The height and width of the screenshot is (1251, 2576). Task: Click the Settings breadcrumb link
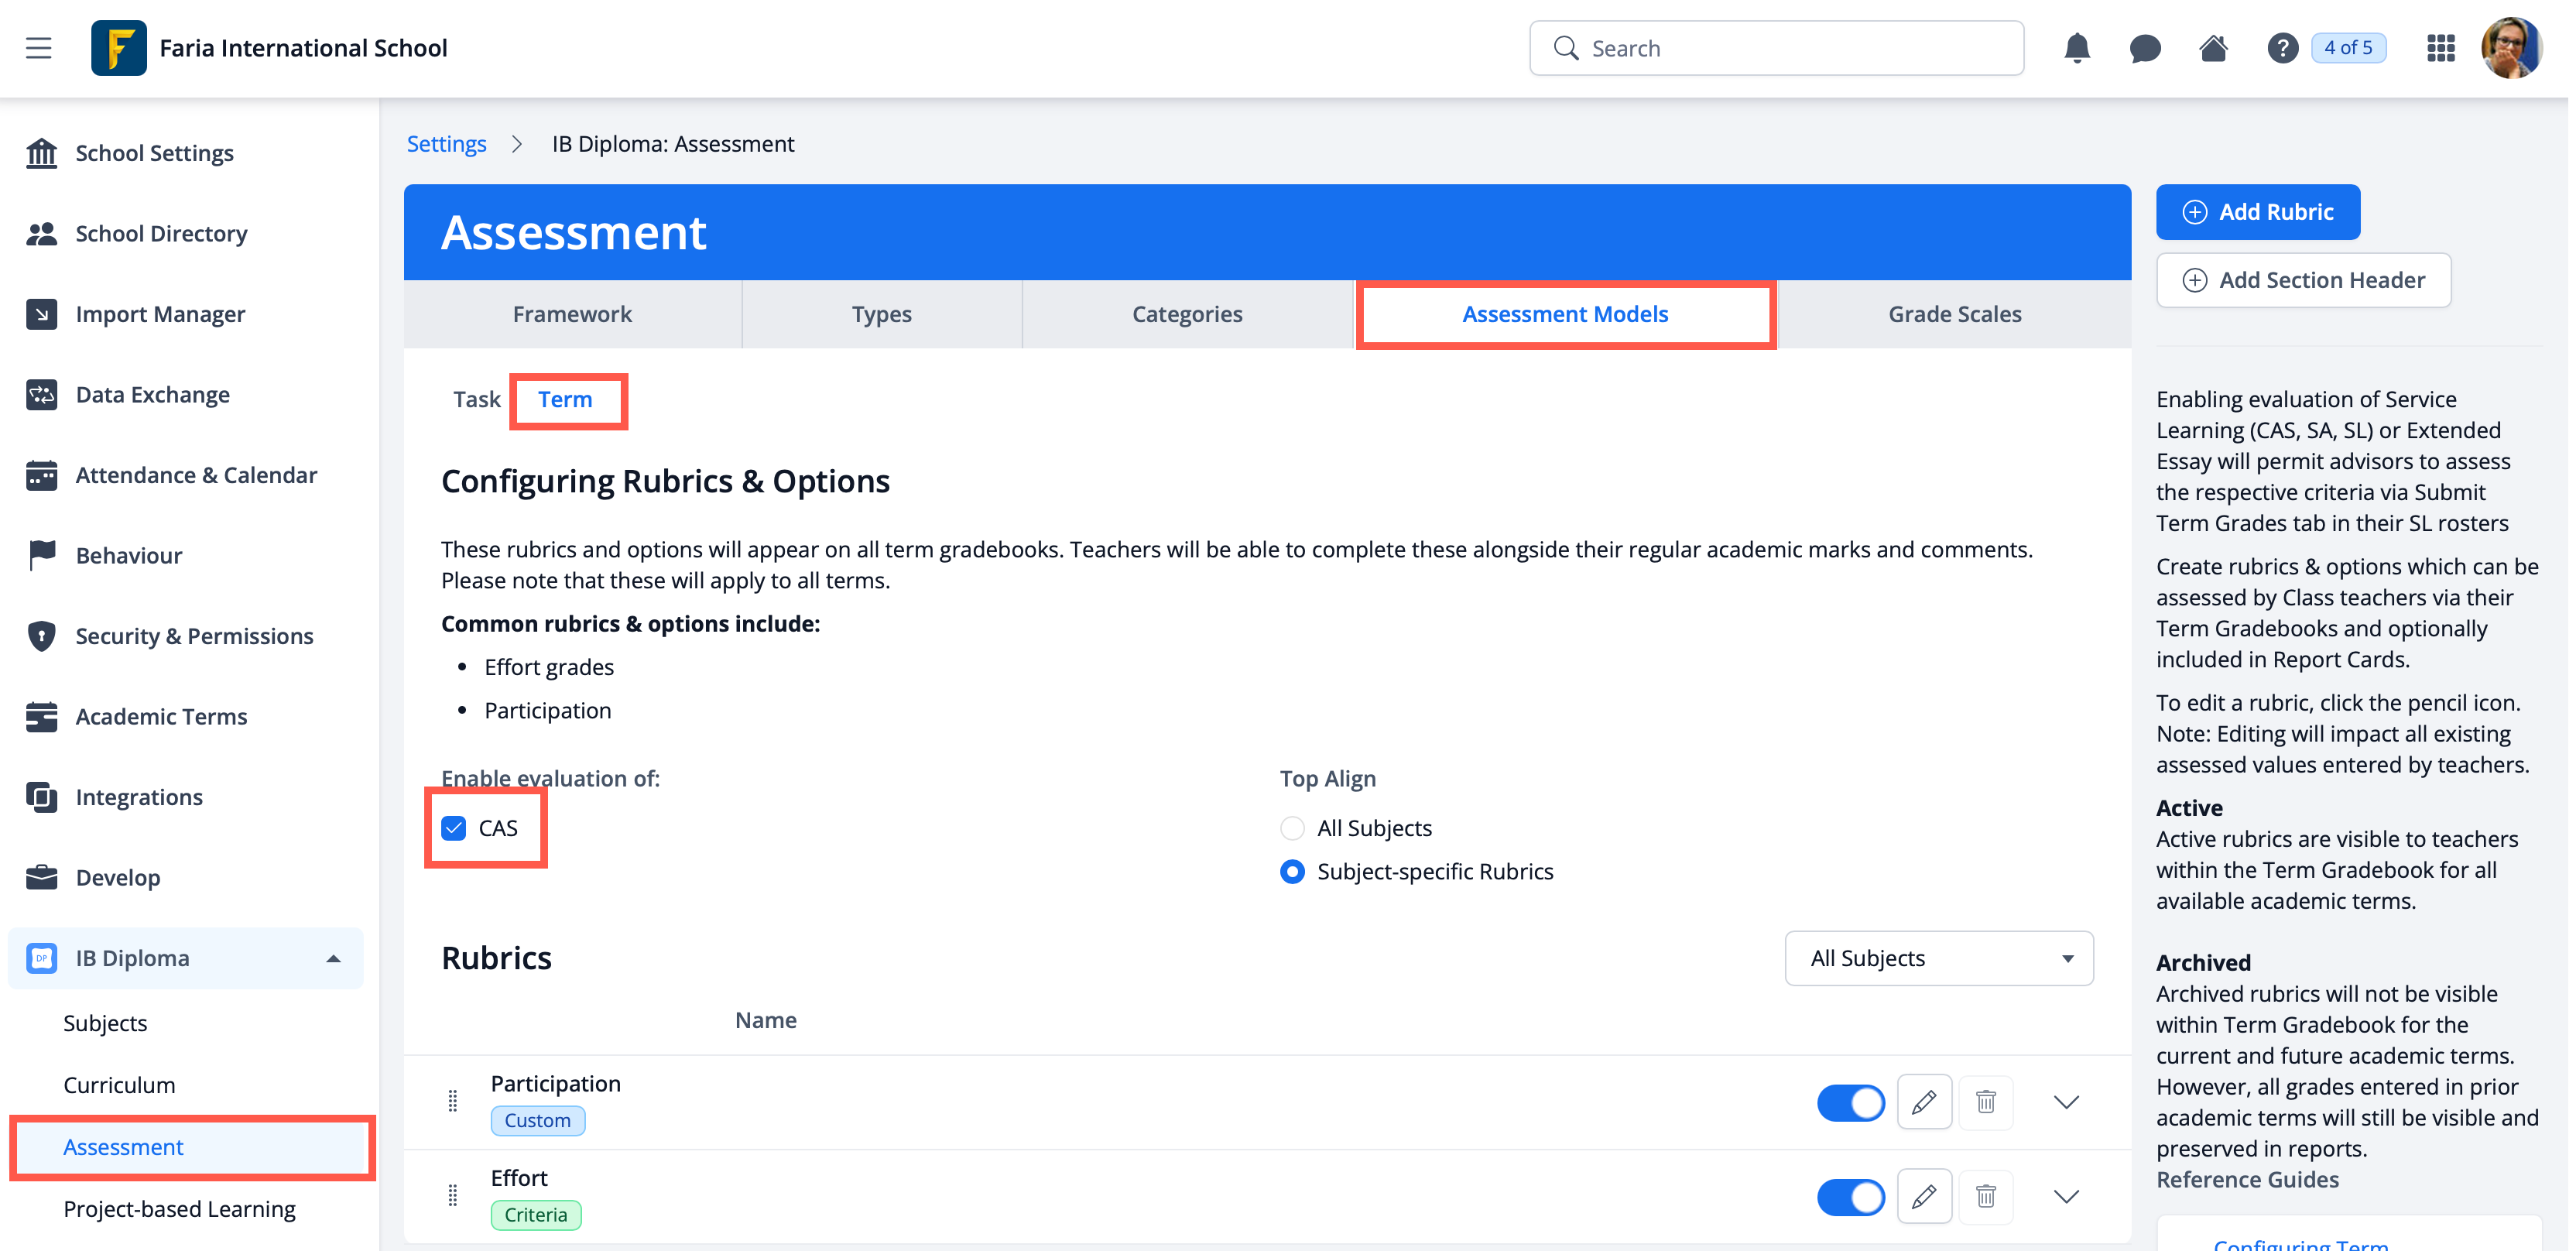[x=446, y=143]
